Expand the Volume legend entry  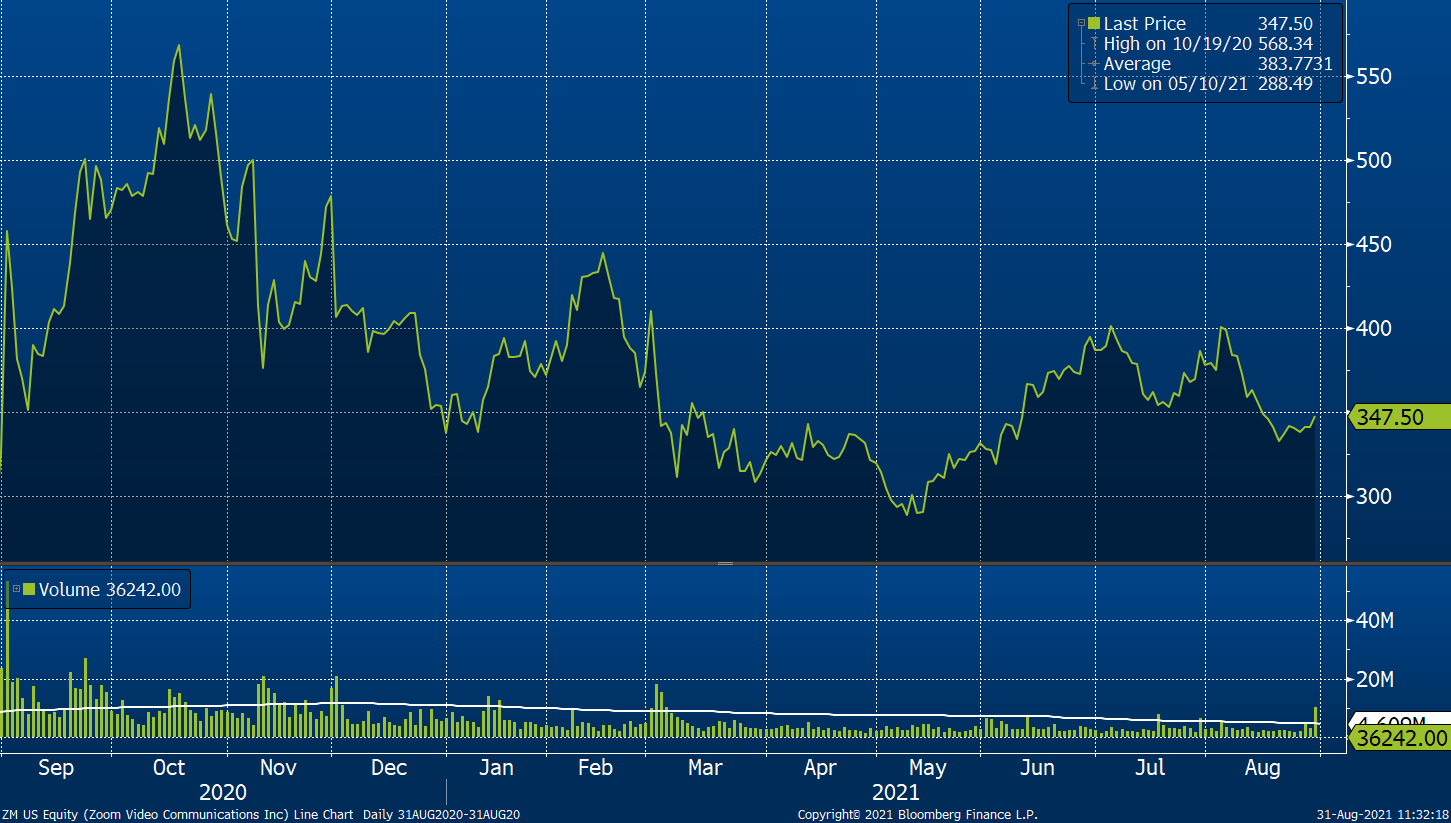[16, 590]
